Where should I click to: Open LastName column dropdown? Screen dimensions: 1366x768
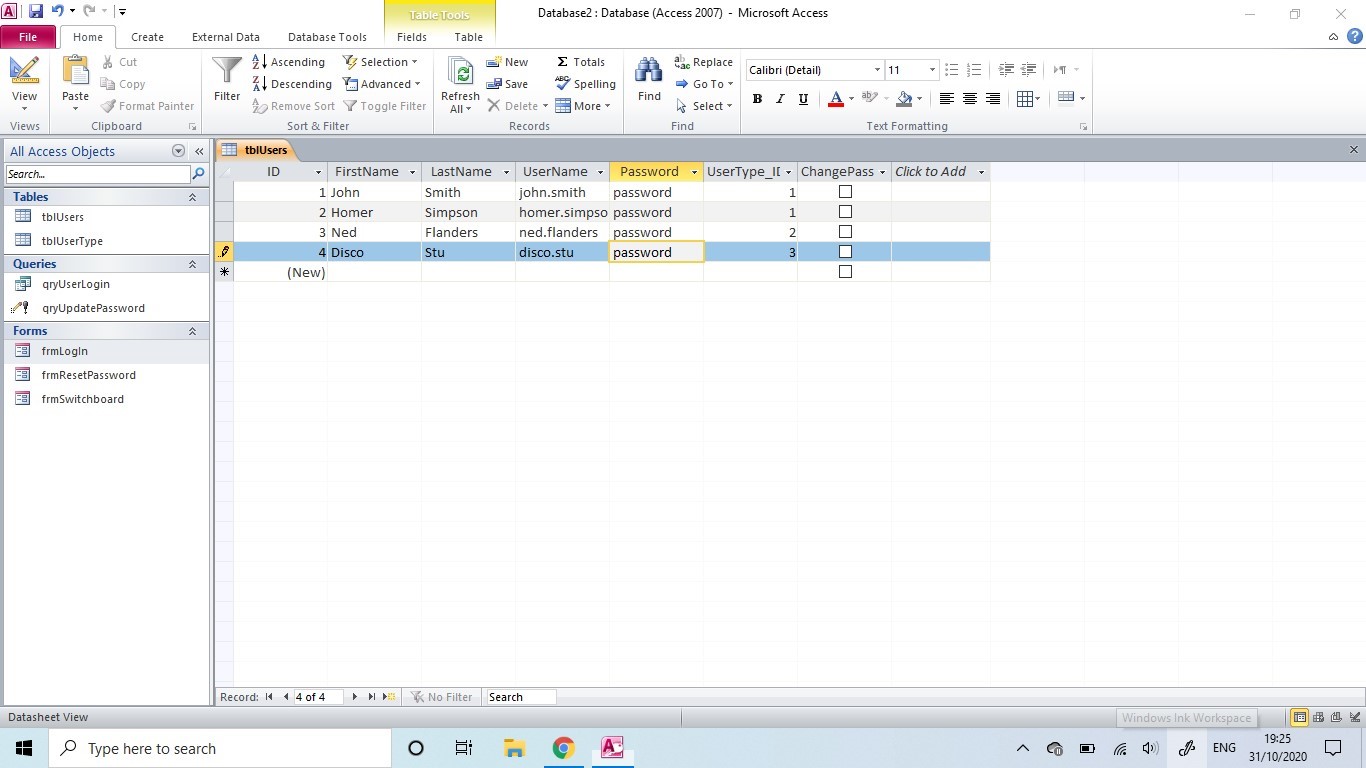pyautogui.click(x=506, y=172)
